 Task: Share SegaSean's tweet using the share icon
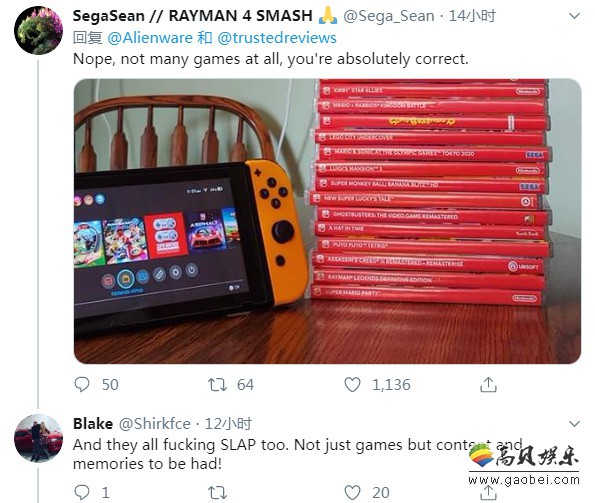[x=488, y=384]
